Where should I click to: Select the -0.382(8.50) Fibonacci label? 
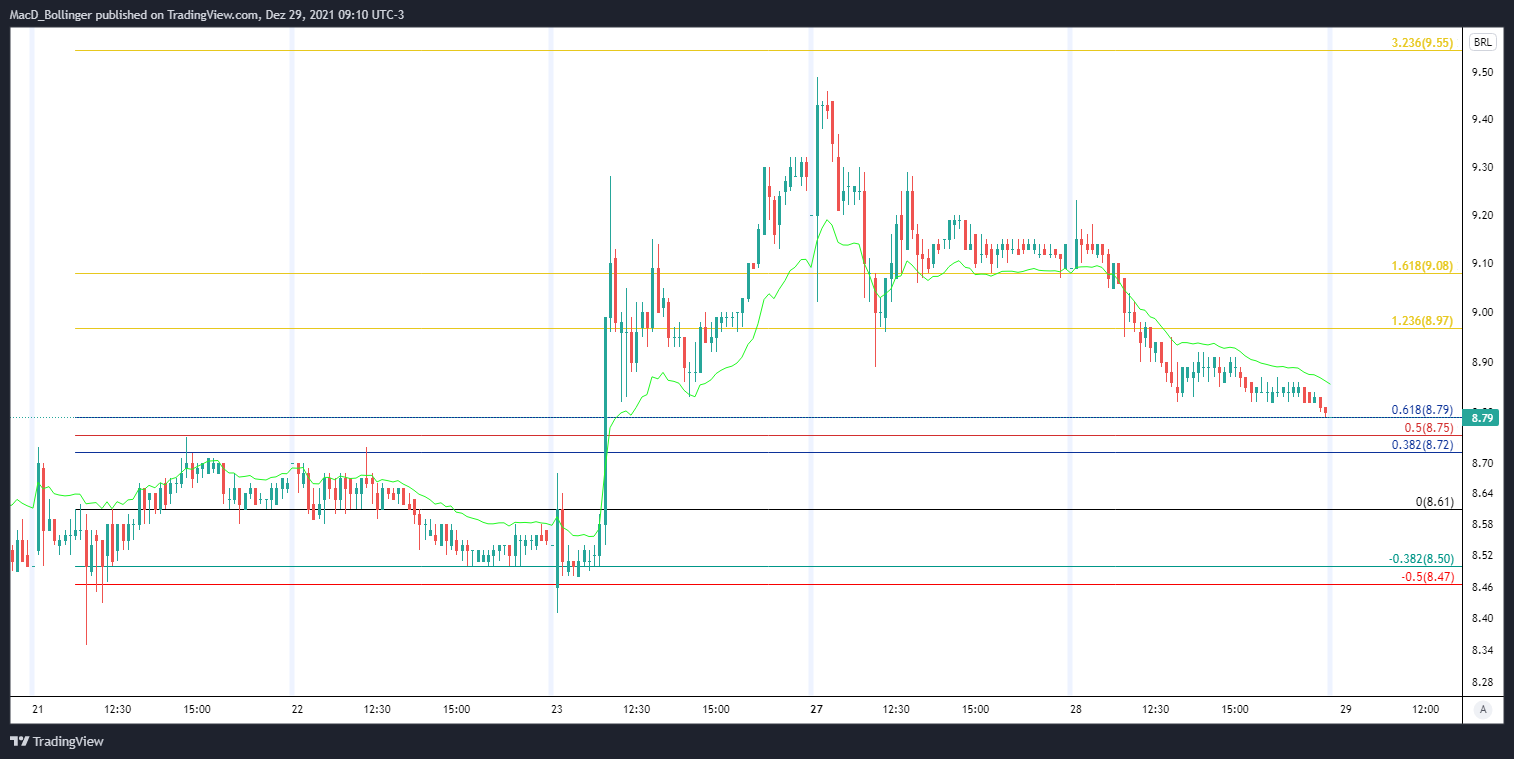coord(1421,559)
